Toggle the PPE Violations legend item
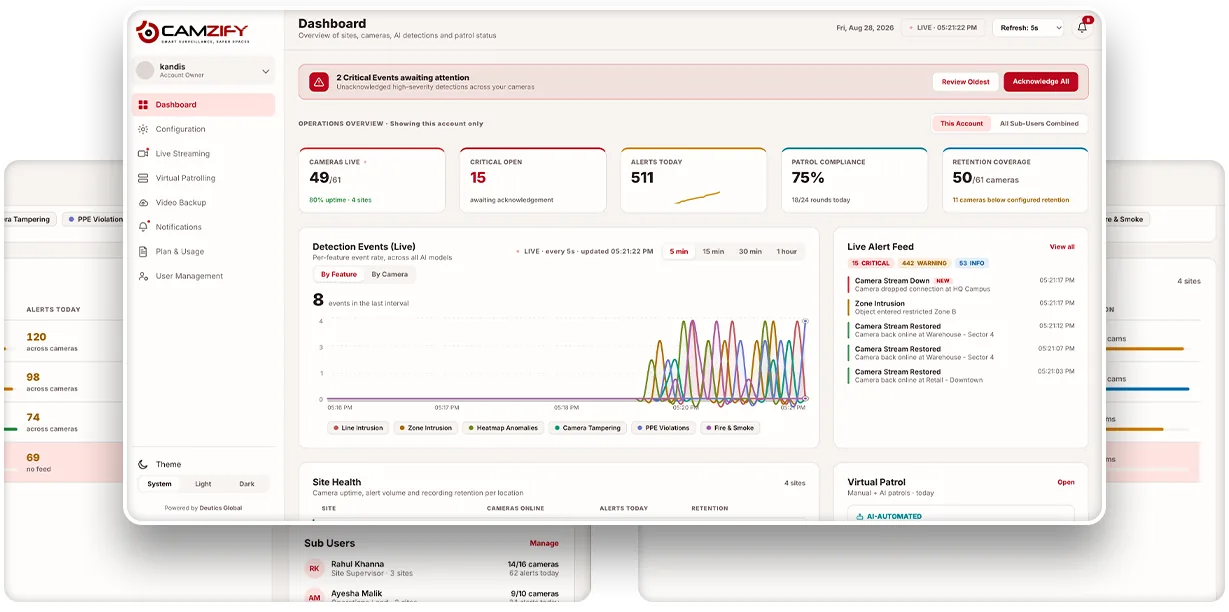The width and height of the screenshot is (1229, 612). point(662,428)
